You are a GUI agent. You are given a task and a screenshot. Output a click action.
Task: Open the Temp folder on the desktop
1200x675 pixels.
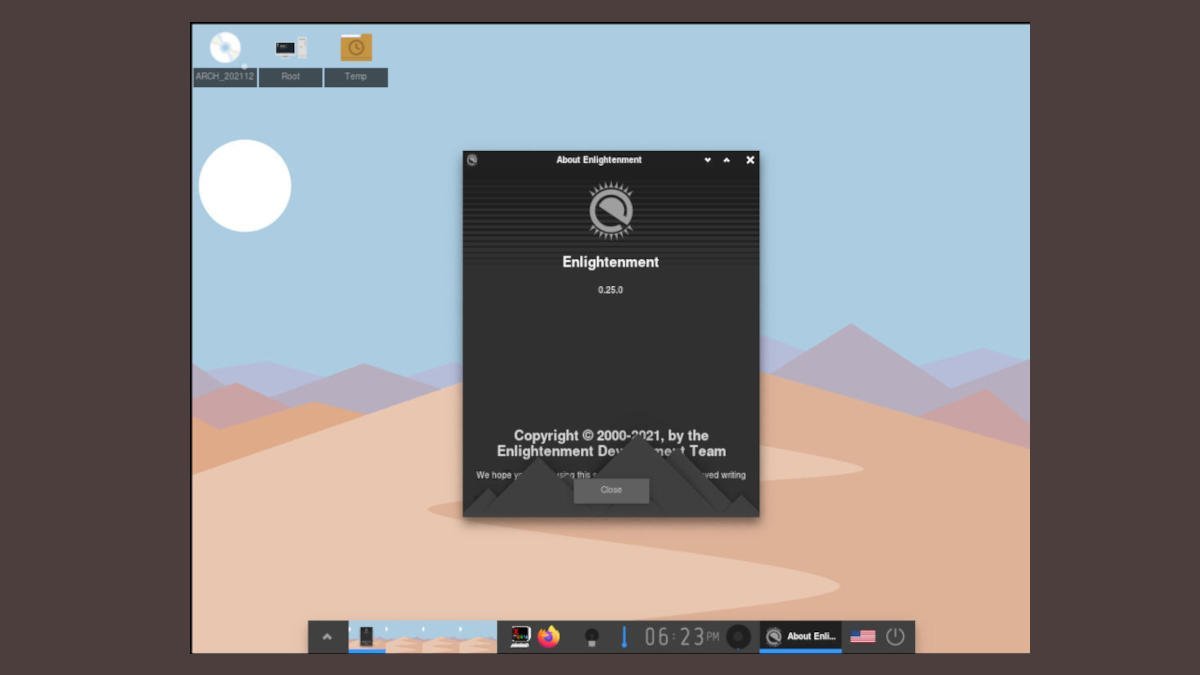(x=356, y=46)
